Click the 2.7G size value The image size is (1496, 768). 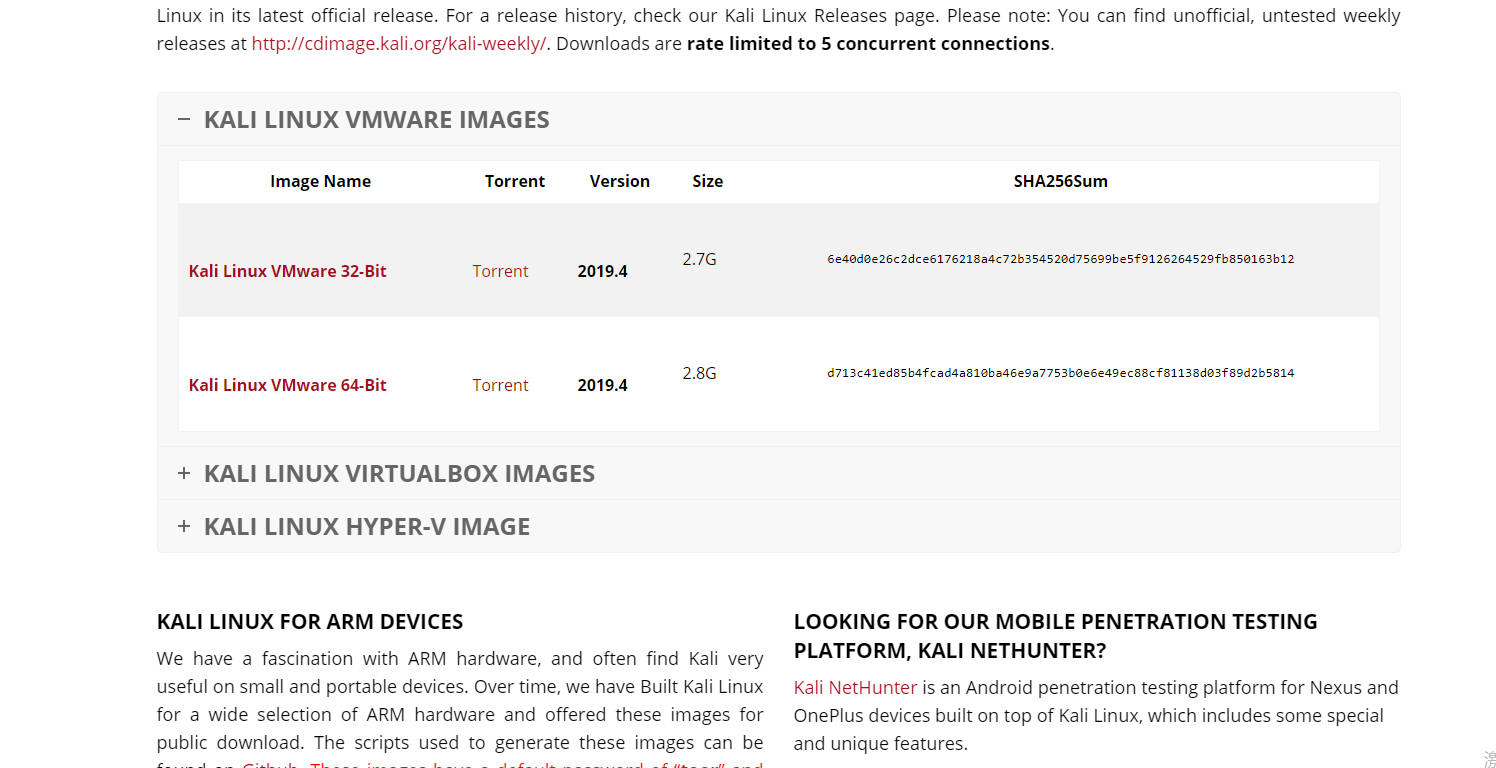pos(699,259)
